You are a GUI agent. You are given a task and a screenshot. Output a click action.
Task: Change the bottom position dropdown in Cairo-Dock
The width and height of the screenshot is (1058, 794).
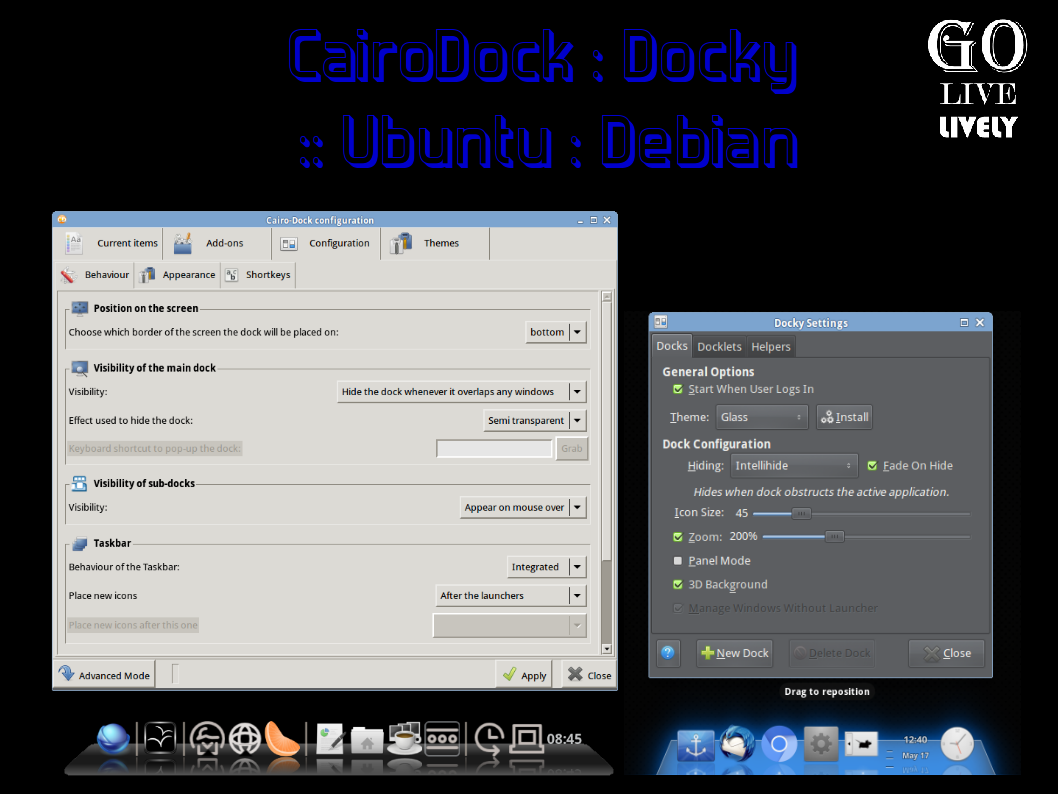(x=556, y=331)
